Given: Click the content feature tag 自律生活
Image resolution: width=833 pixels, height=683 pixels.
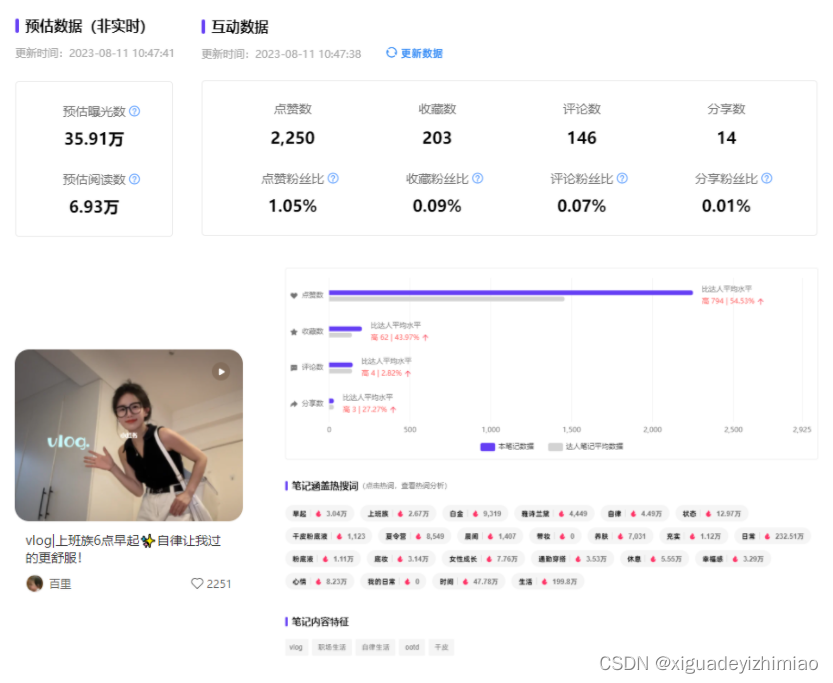Looking at the screenshot, I should 376,647.
